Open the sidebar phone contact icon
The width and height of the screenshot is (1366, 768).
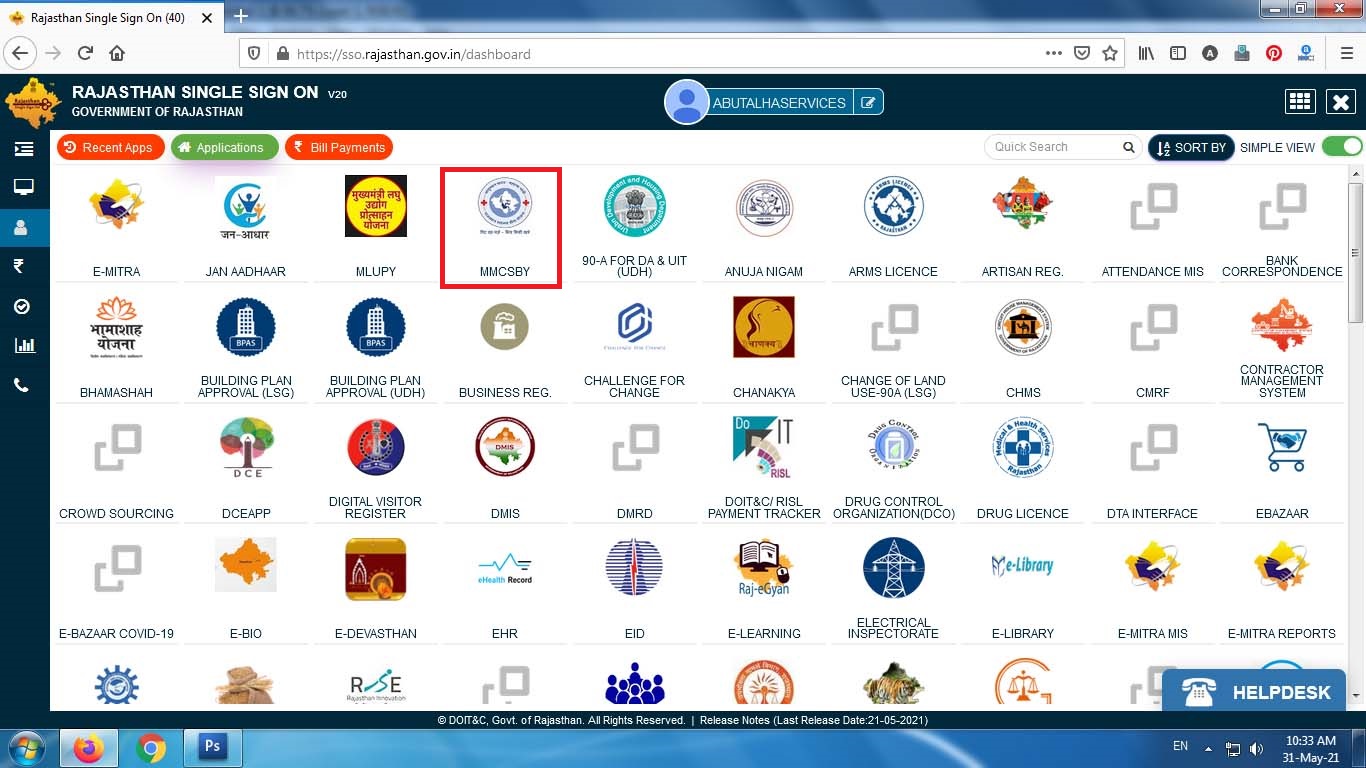tap(21, 385)
